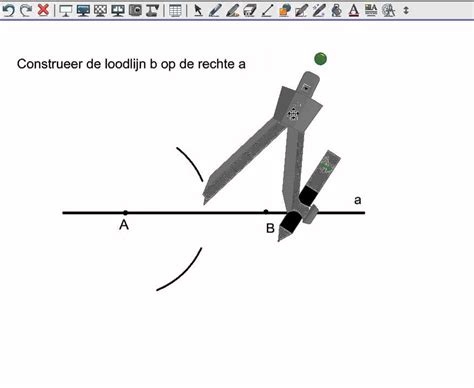Select the Shape Recognition Pen tool
The height and width of the screenshot is (388, 474).
pyautogui.click(x=302, y=11)
